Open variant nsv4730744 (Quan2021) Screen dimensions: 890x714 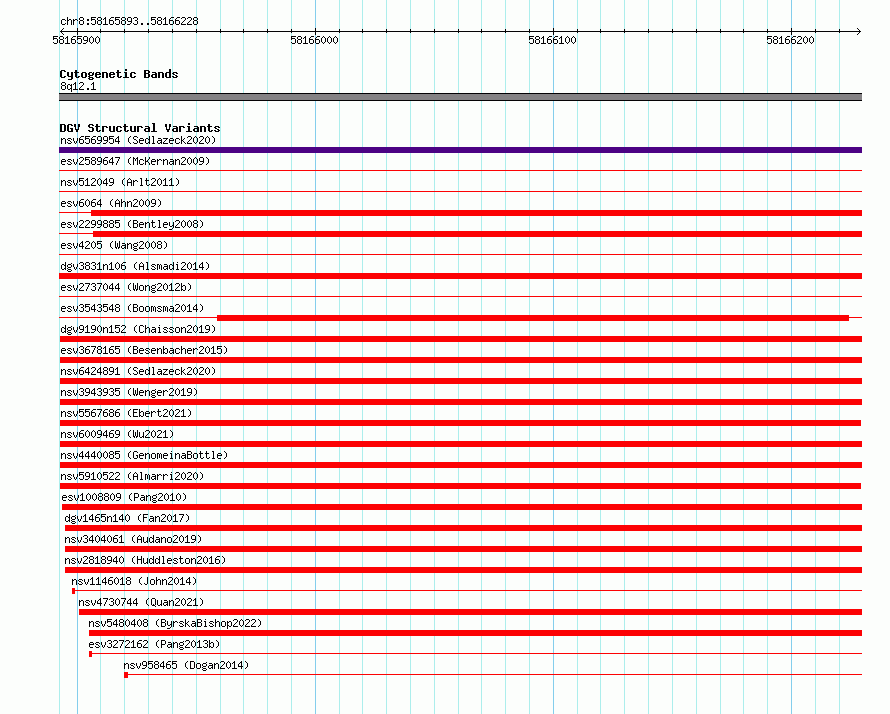point(141,602)
